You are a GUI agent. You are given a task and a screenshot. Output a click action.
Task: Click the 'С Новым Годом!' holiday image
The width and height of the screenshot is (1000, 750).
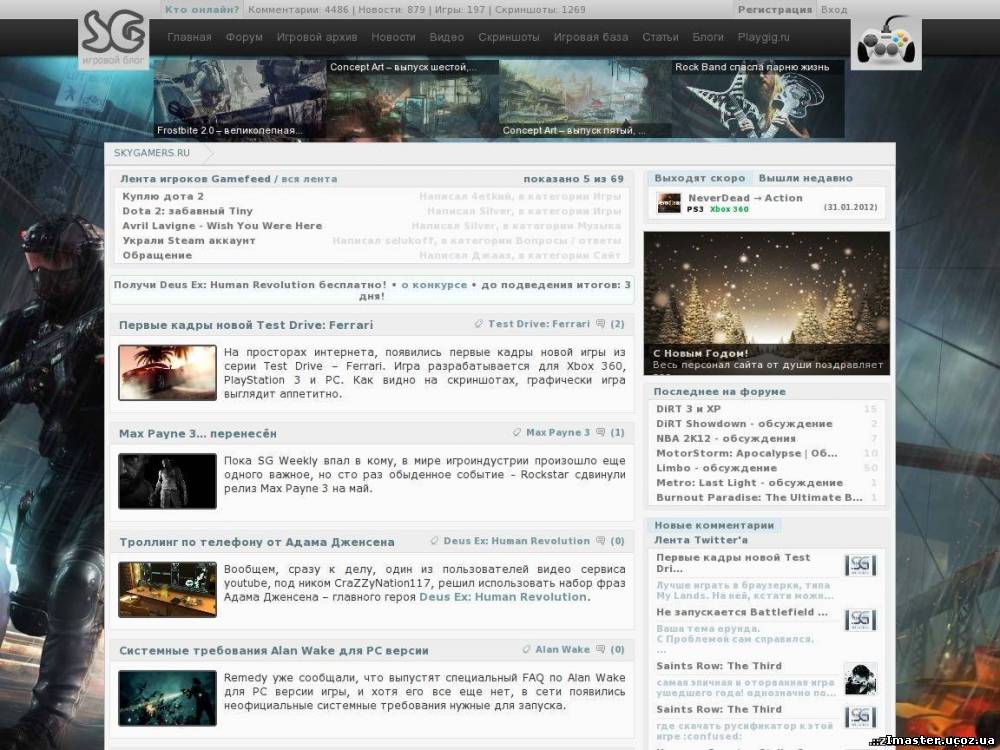[767, 303]
